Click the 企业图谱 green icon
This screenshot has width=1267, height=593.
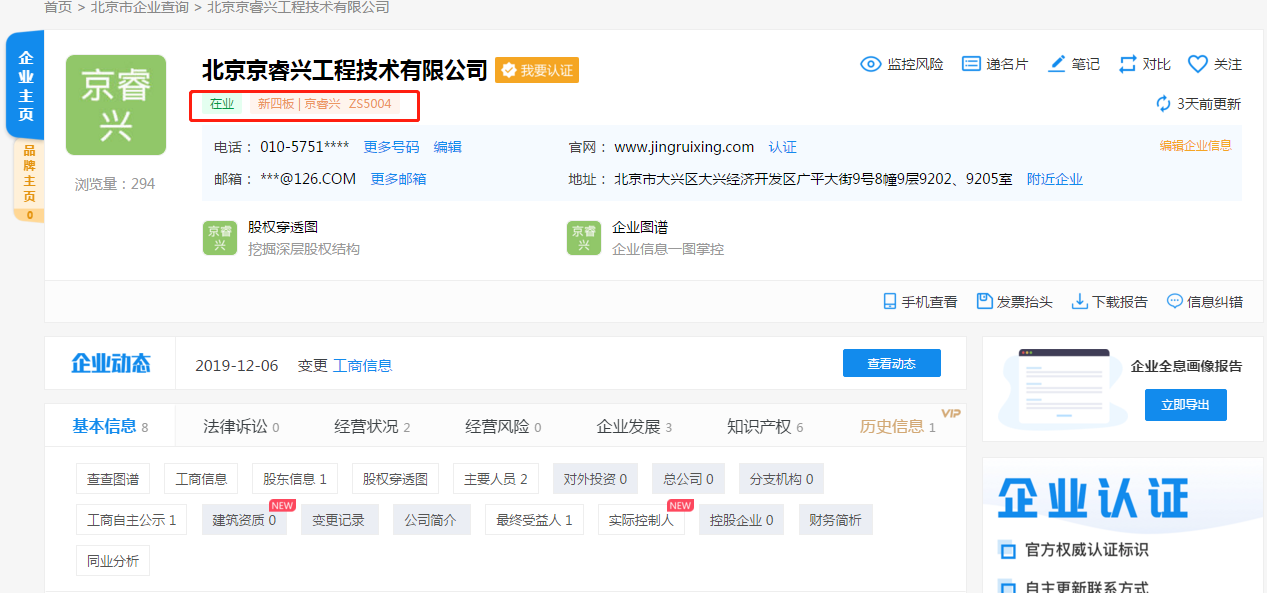(x=584, y=238)
